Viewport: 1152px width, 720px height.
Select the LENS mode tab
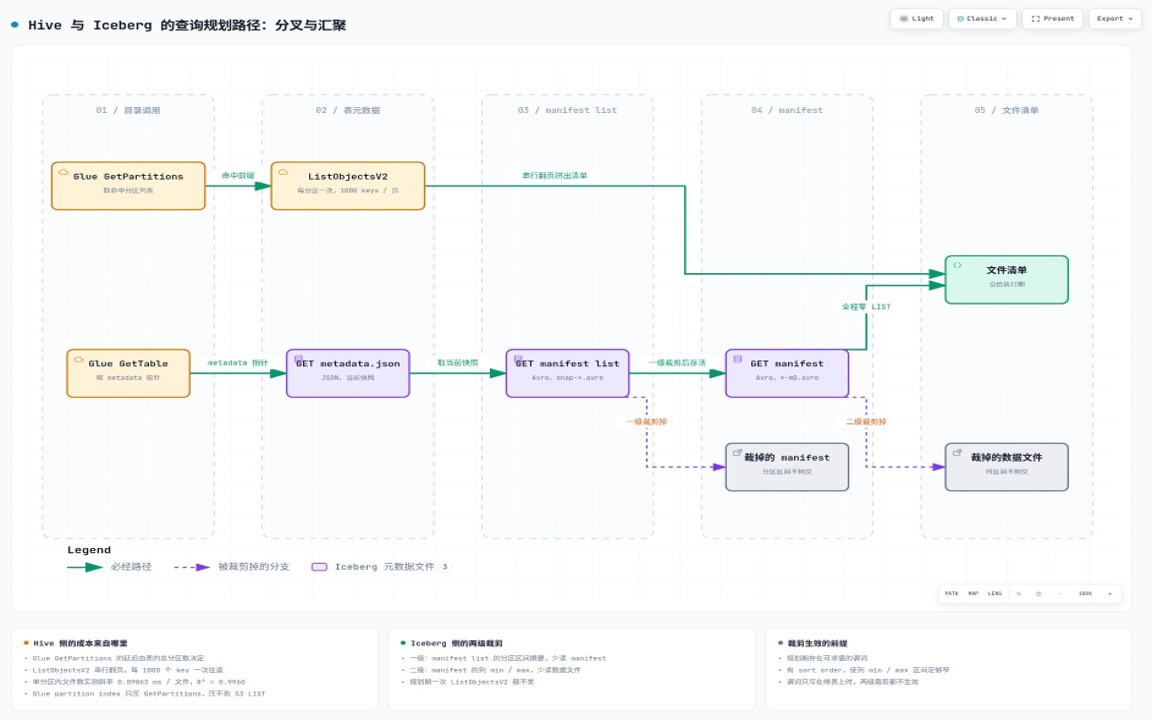995,594
